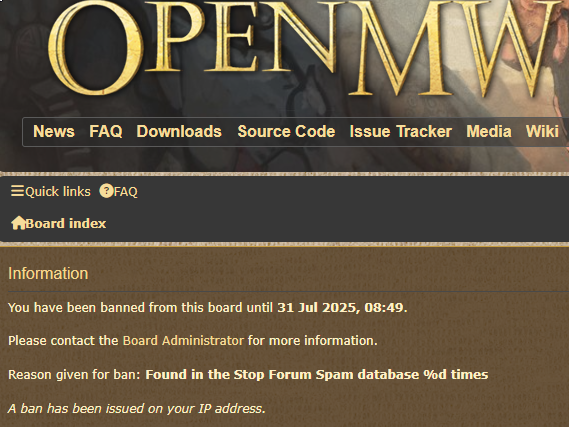Go to Board index breadcrumb

click(66, 223)
